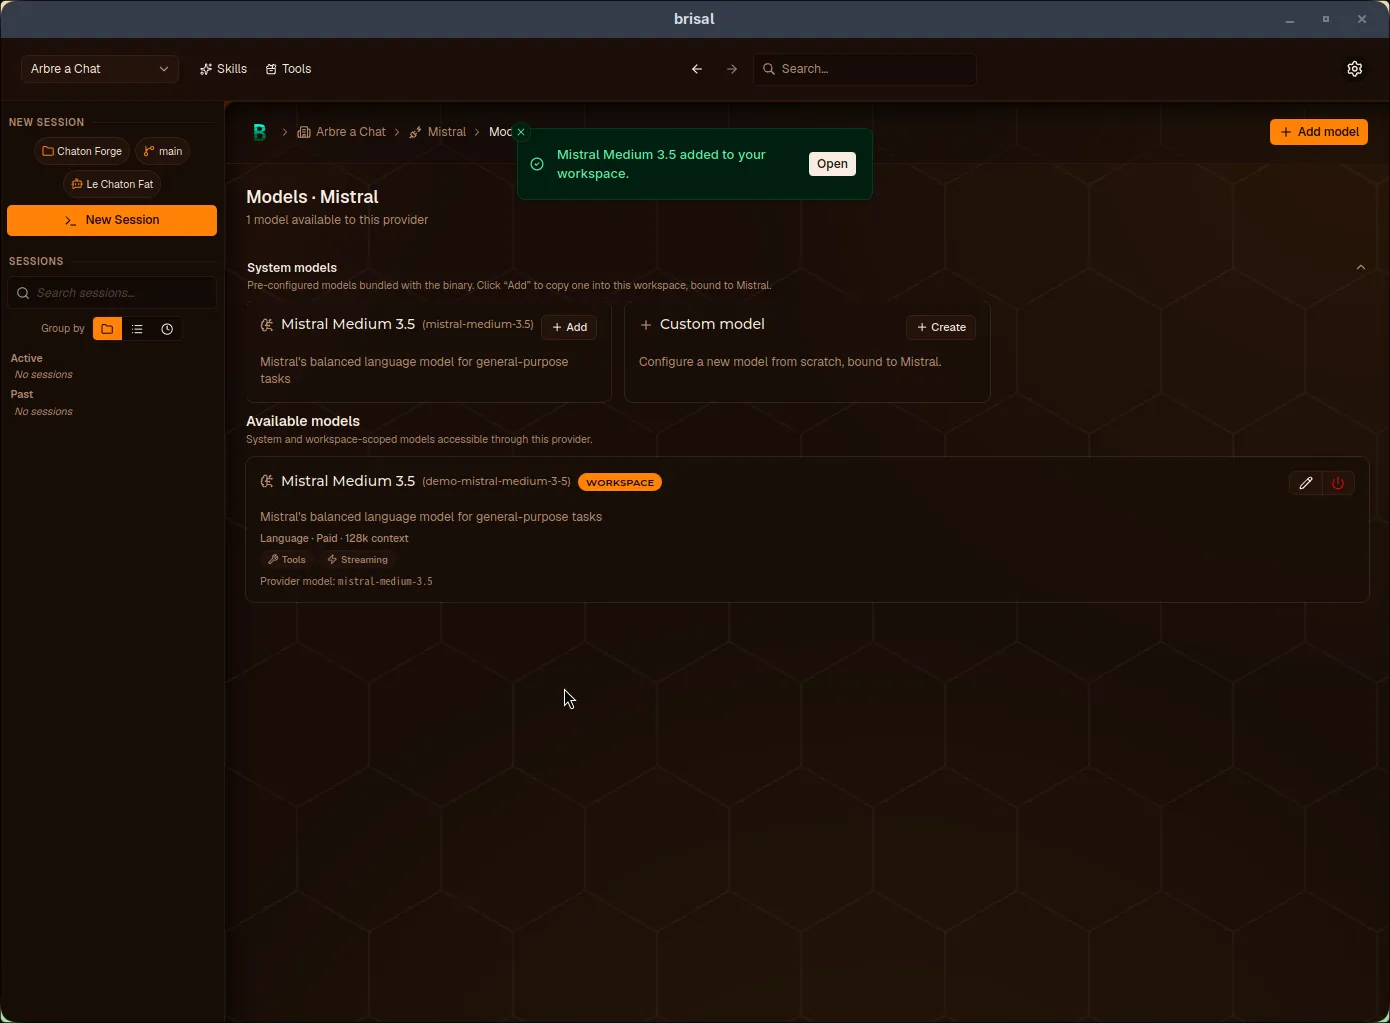Select the Le Chaton Fat agent chip
Screen dimensions: 1390x1023
(112, 184)
